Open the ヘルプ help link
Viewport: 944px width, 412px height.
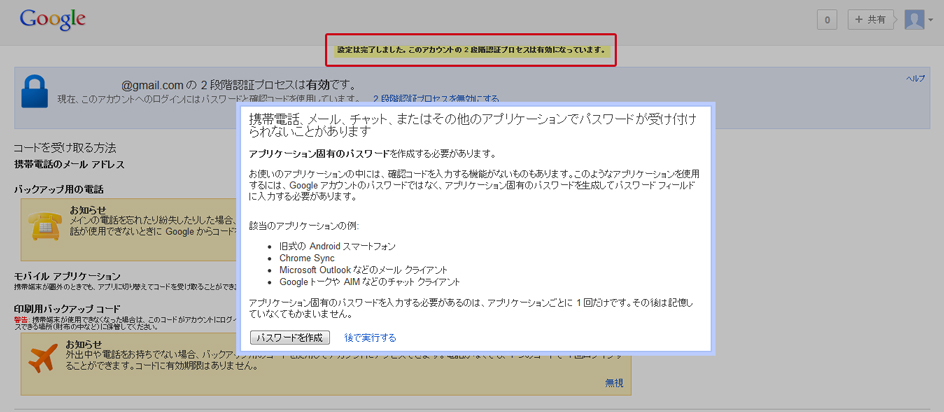pyautogui.click(x=916, y=79)
